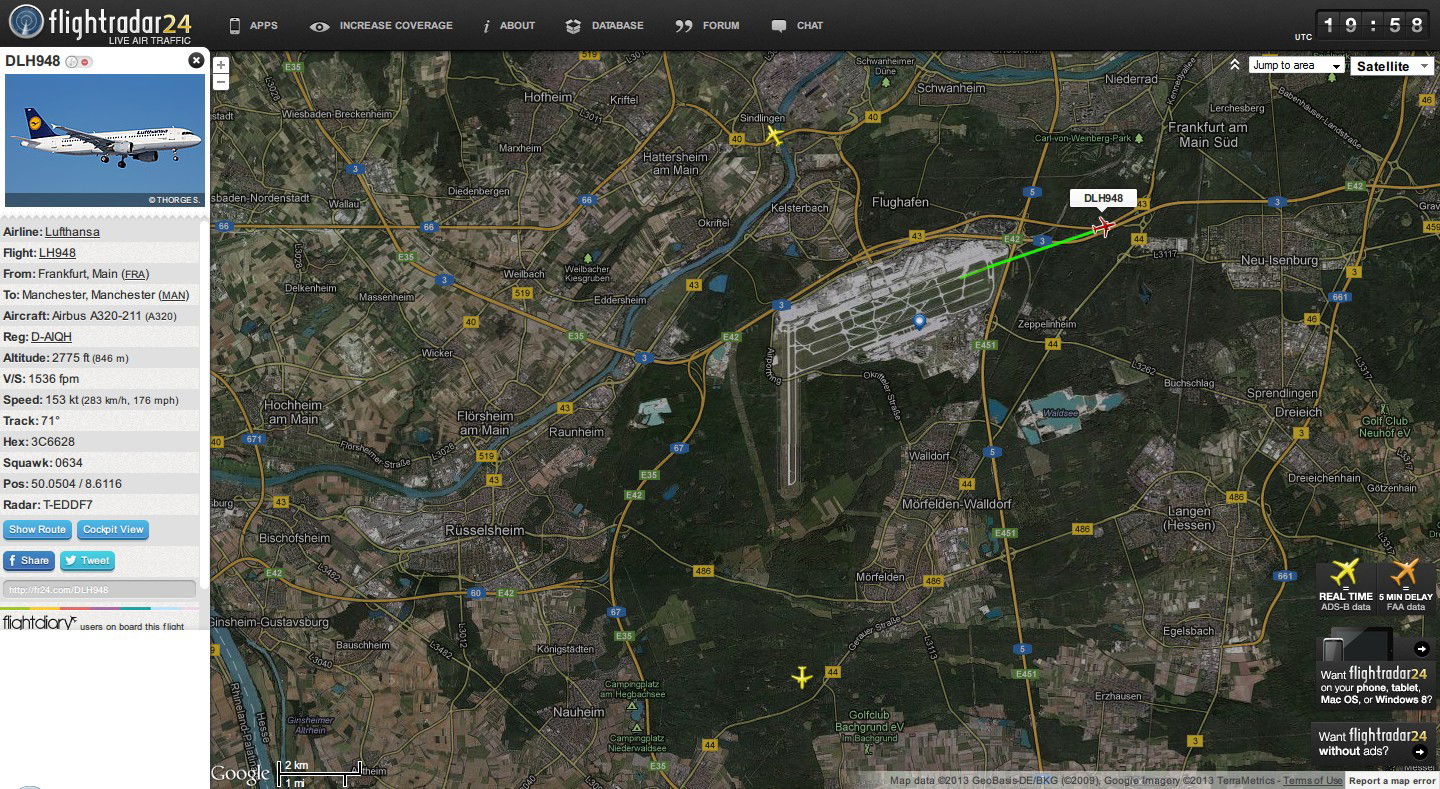Click the Neu-Isenburg map label
The image size is (1440, 789).
point(1281,260)
